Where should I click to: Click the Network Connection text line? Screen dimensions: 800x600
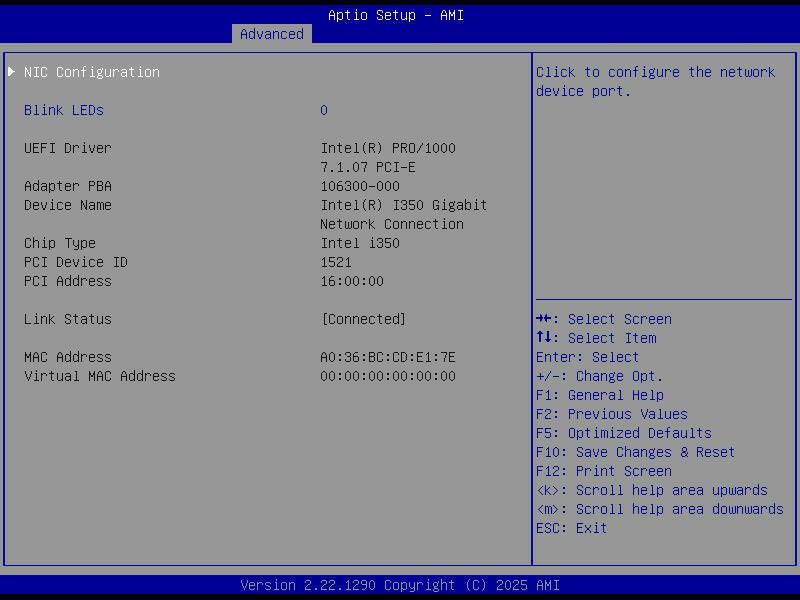392,224
